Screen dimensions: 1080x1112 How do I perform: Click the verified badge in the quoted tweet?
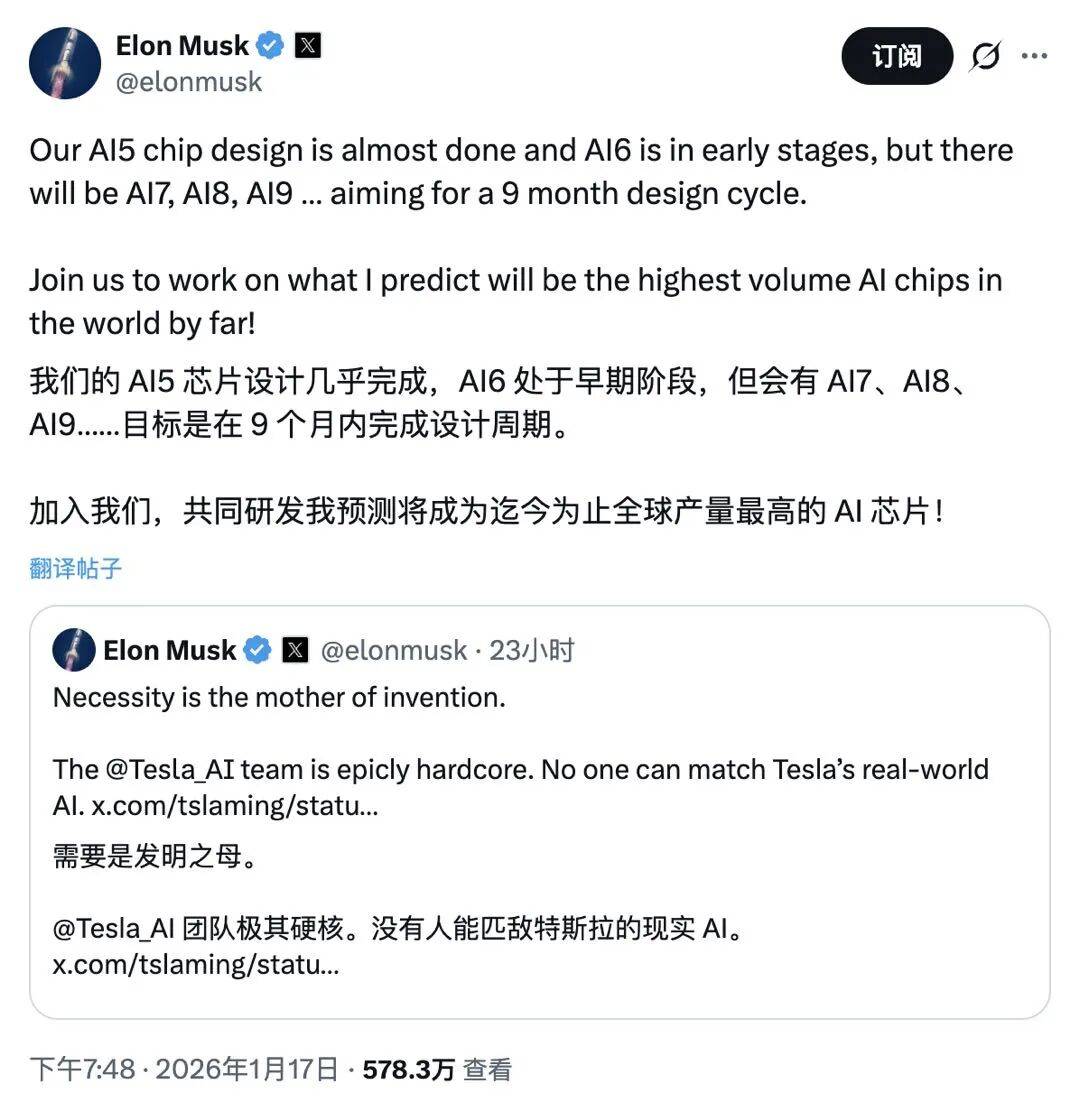[x=258, y=649]
